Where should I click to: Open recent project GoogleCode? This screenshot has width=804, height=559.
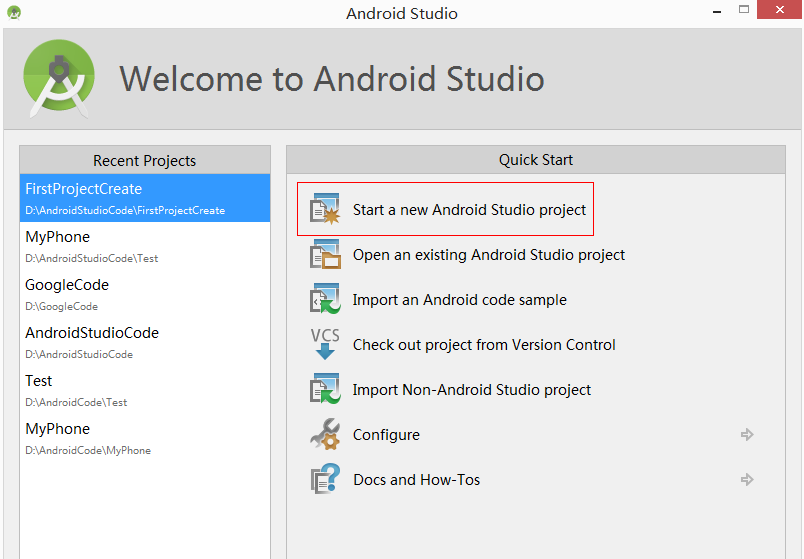click(x=145, y=294)
